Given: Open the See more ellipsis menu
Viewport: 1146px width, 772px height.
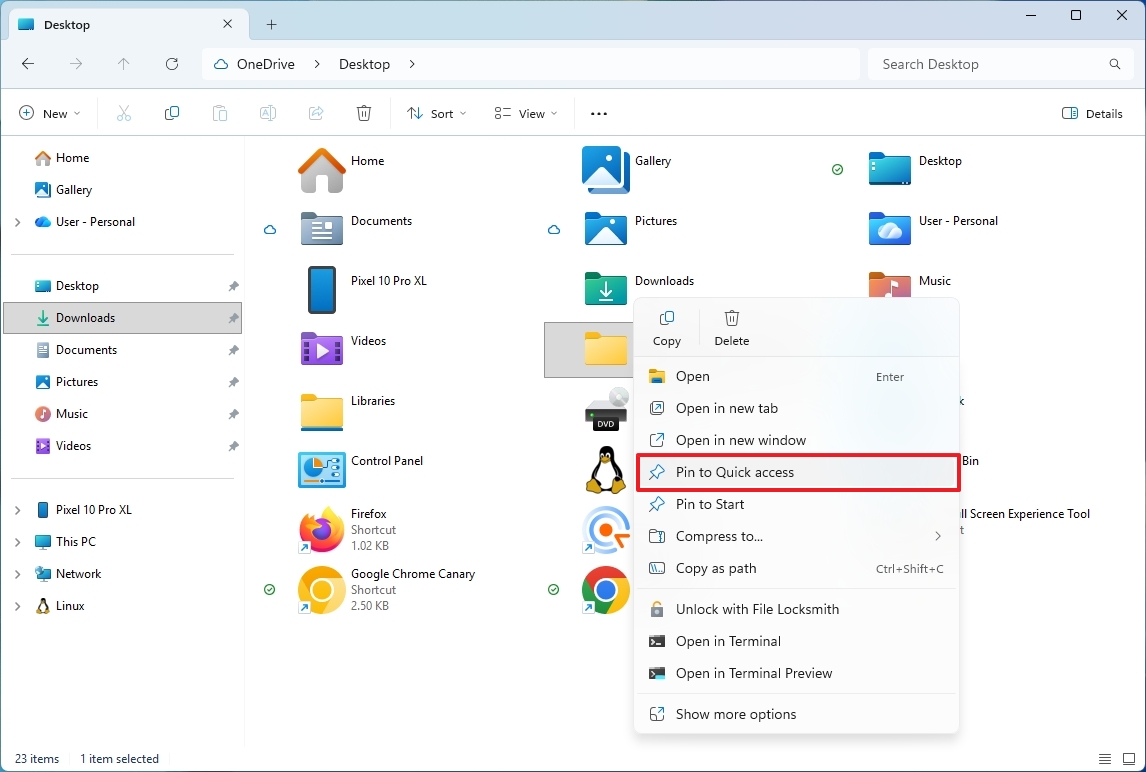Looking at the screenshot, I should click(598, 113).
